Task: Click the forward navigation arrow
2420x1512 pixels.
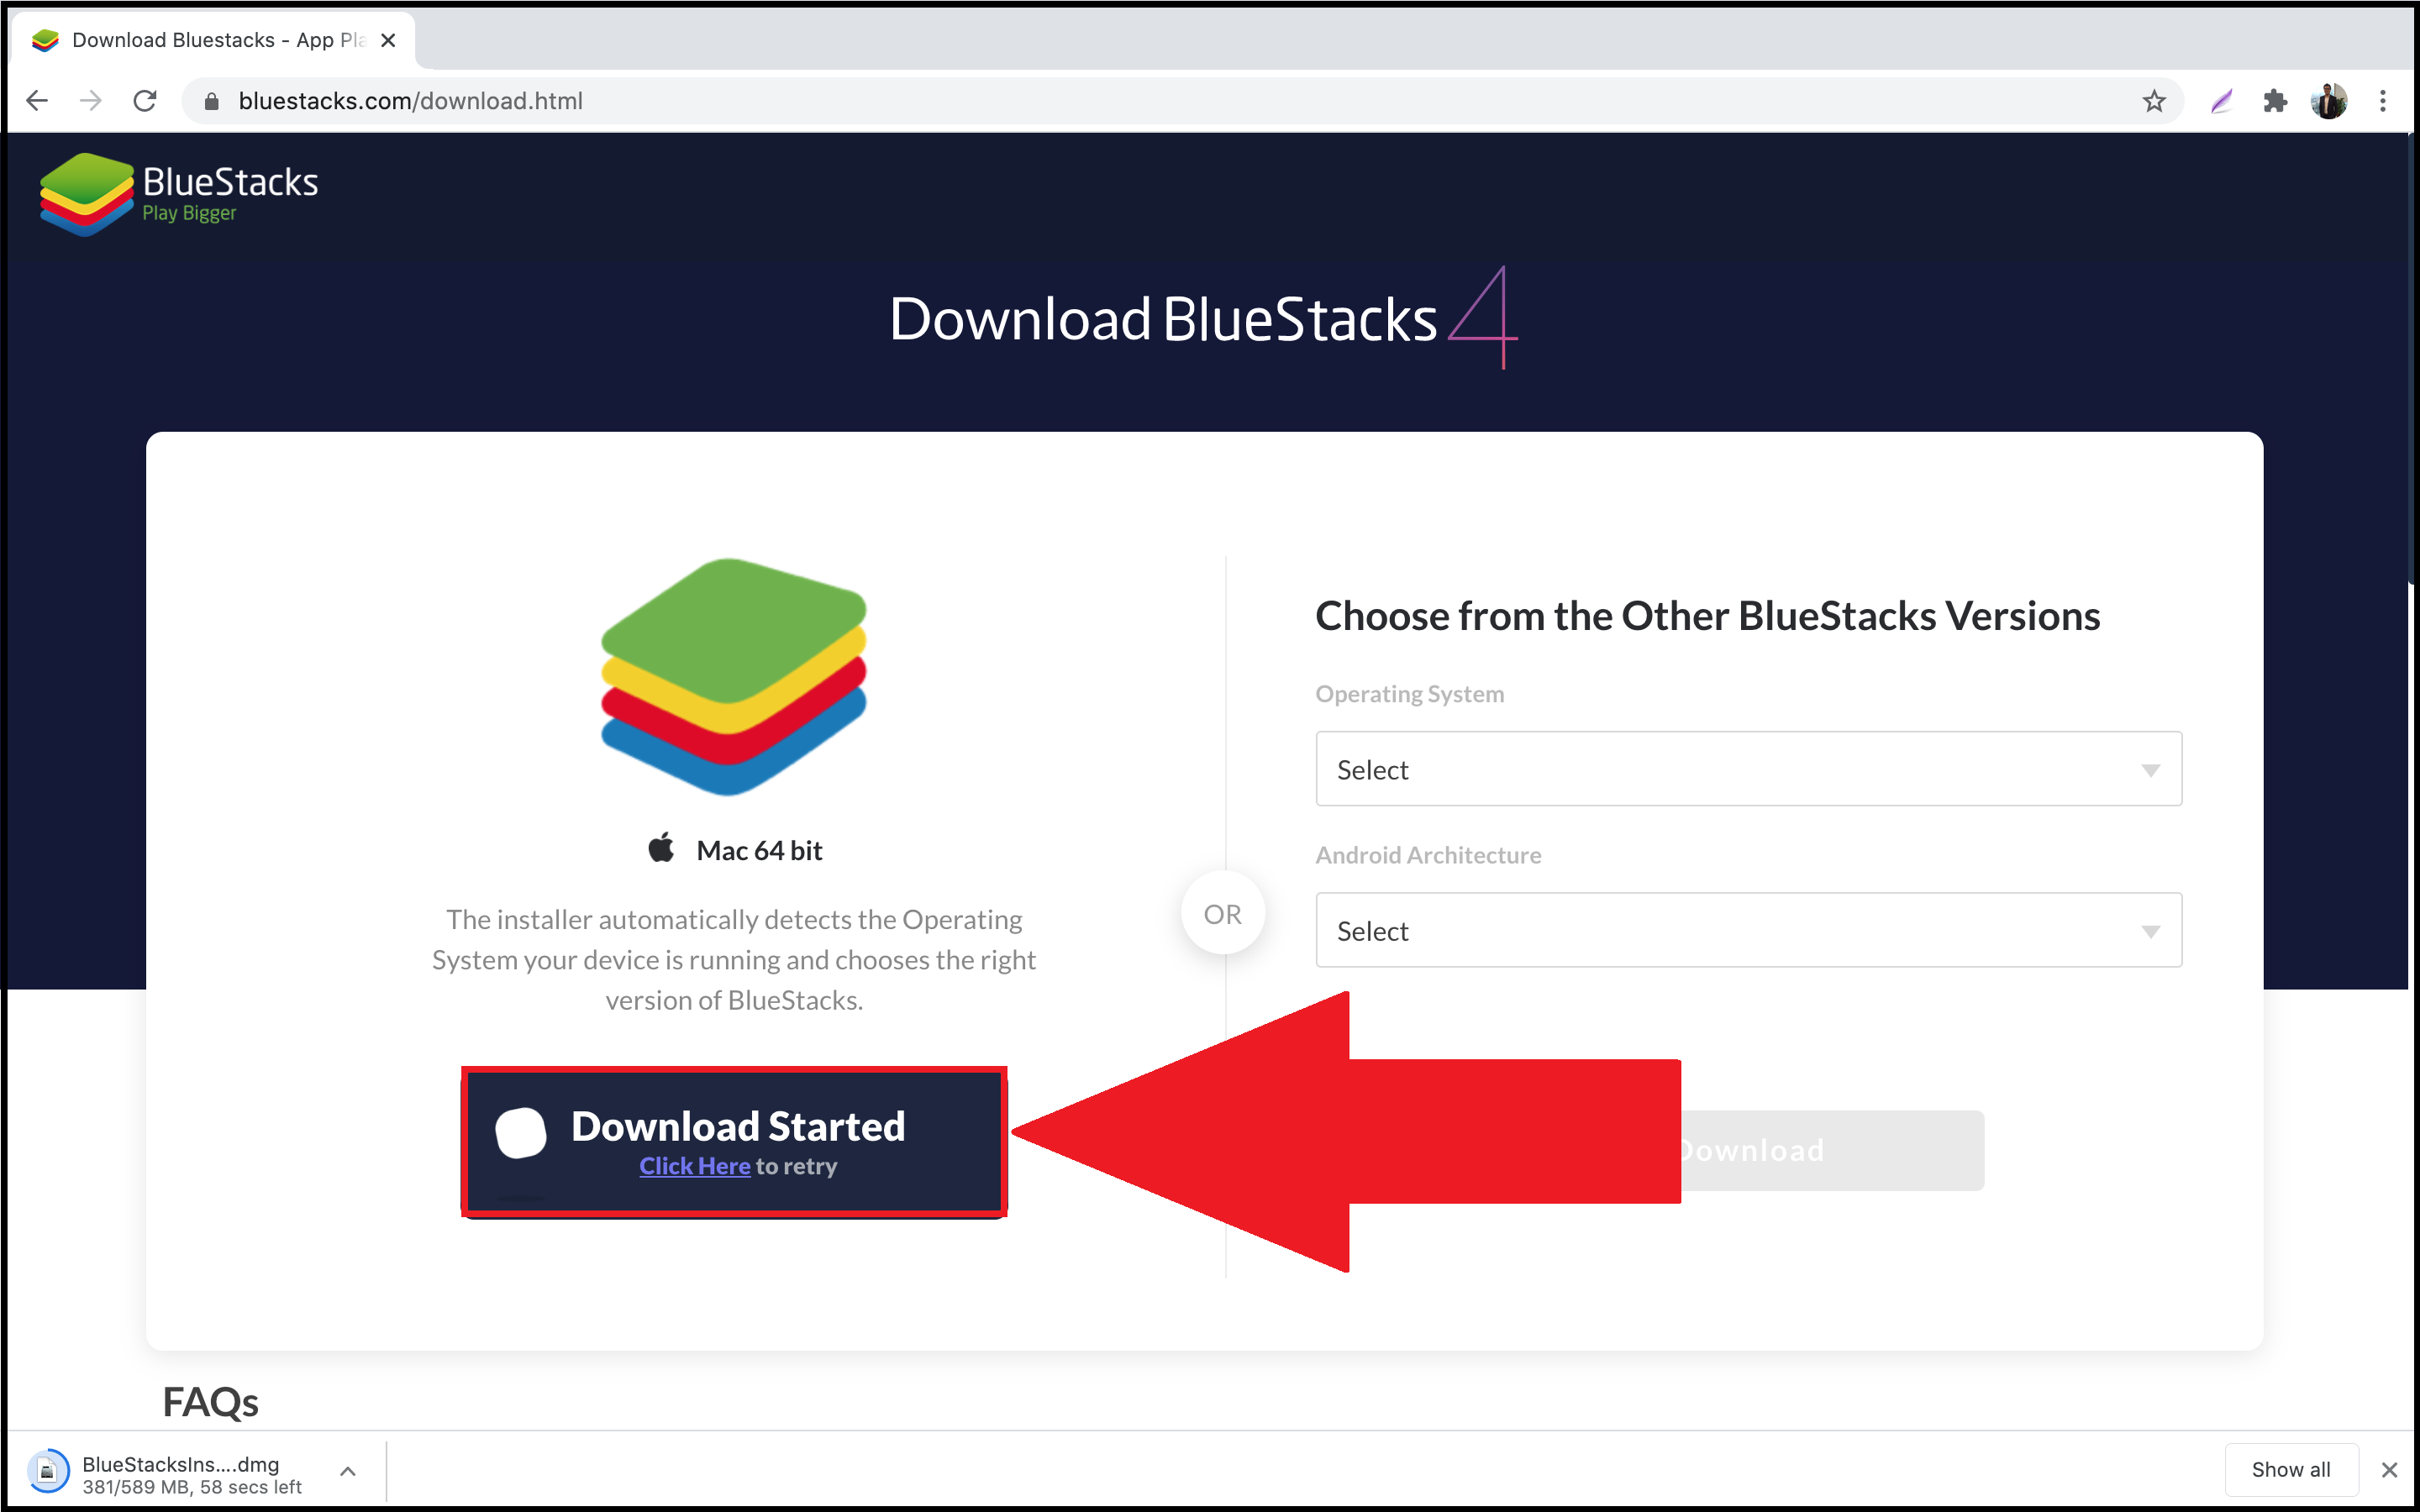Action: click(91, 101)
